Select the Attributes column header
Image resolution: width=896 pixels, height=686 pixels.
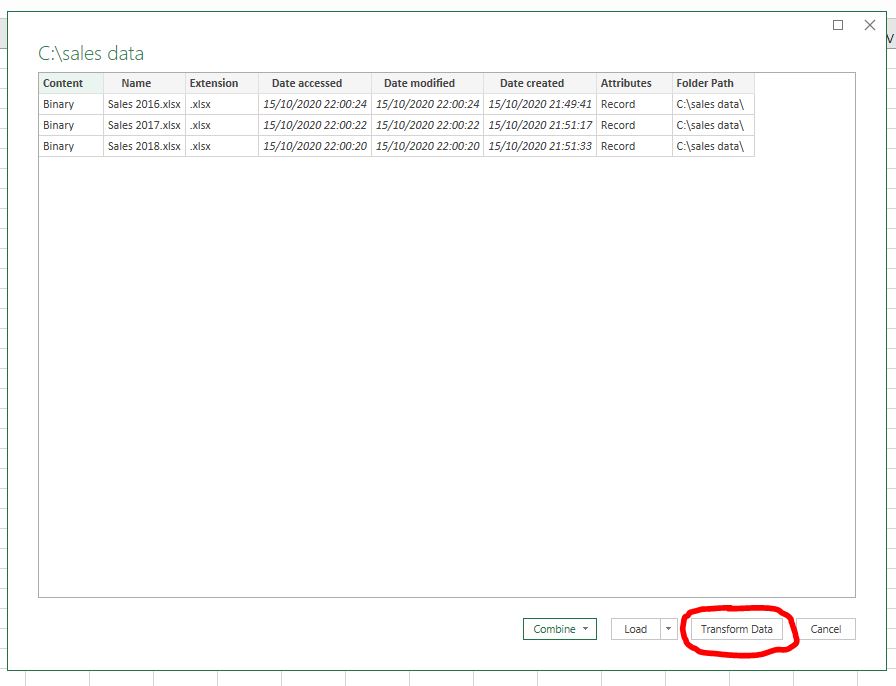(626, 83)
